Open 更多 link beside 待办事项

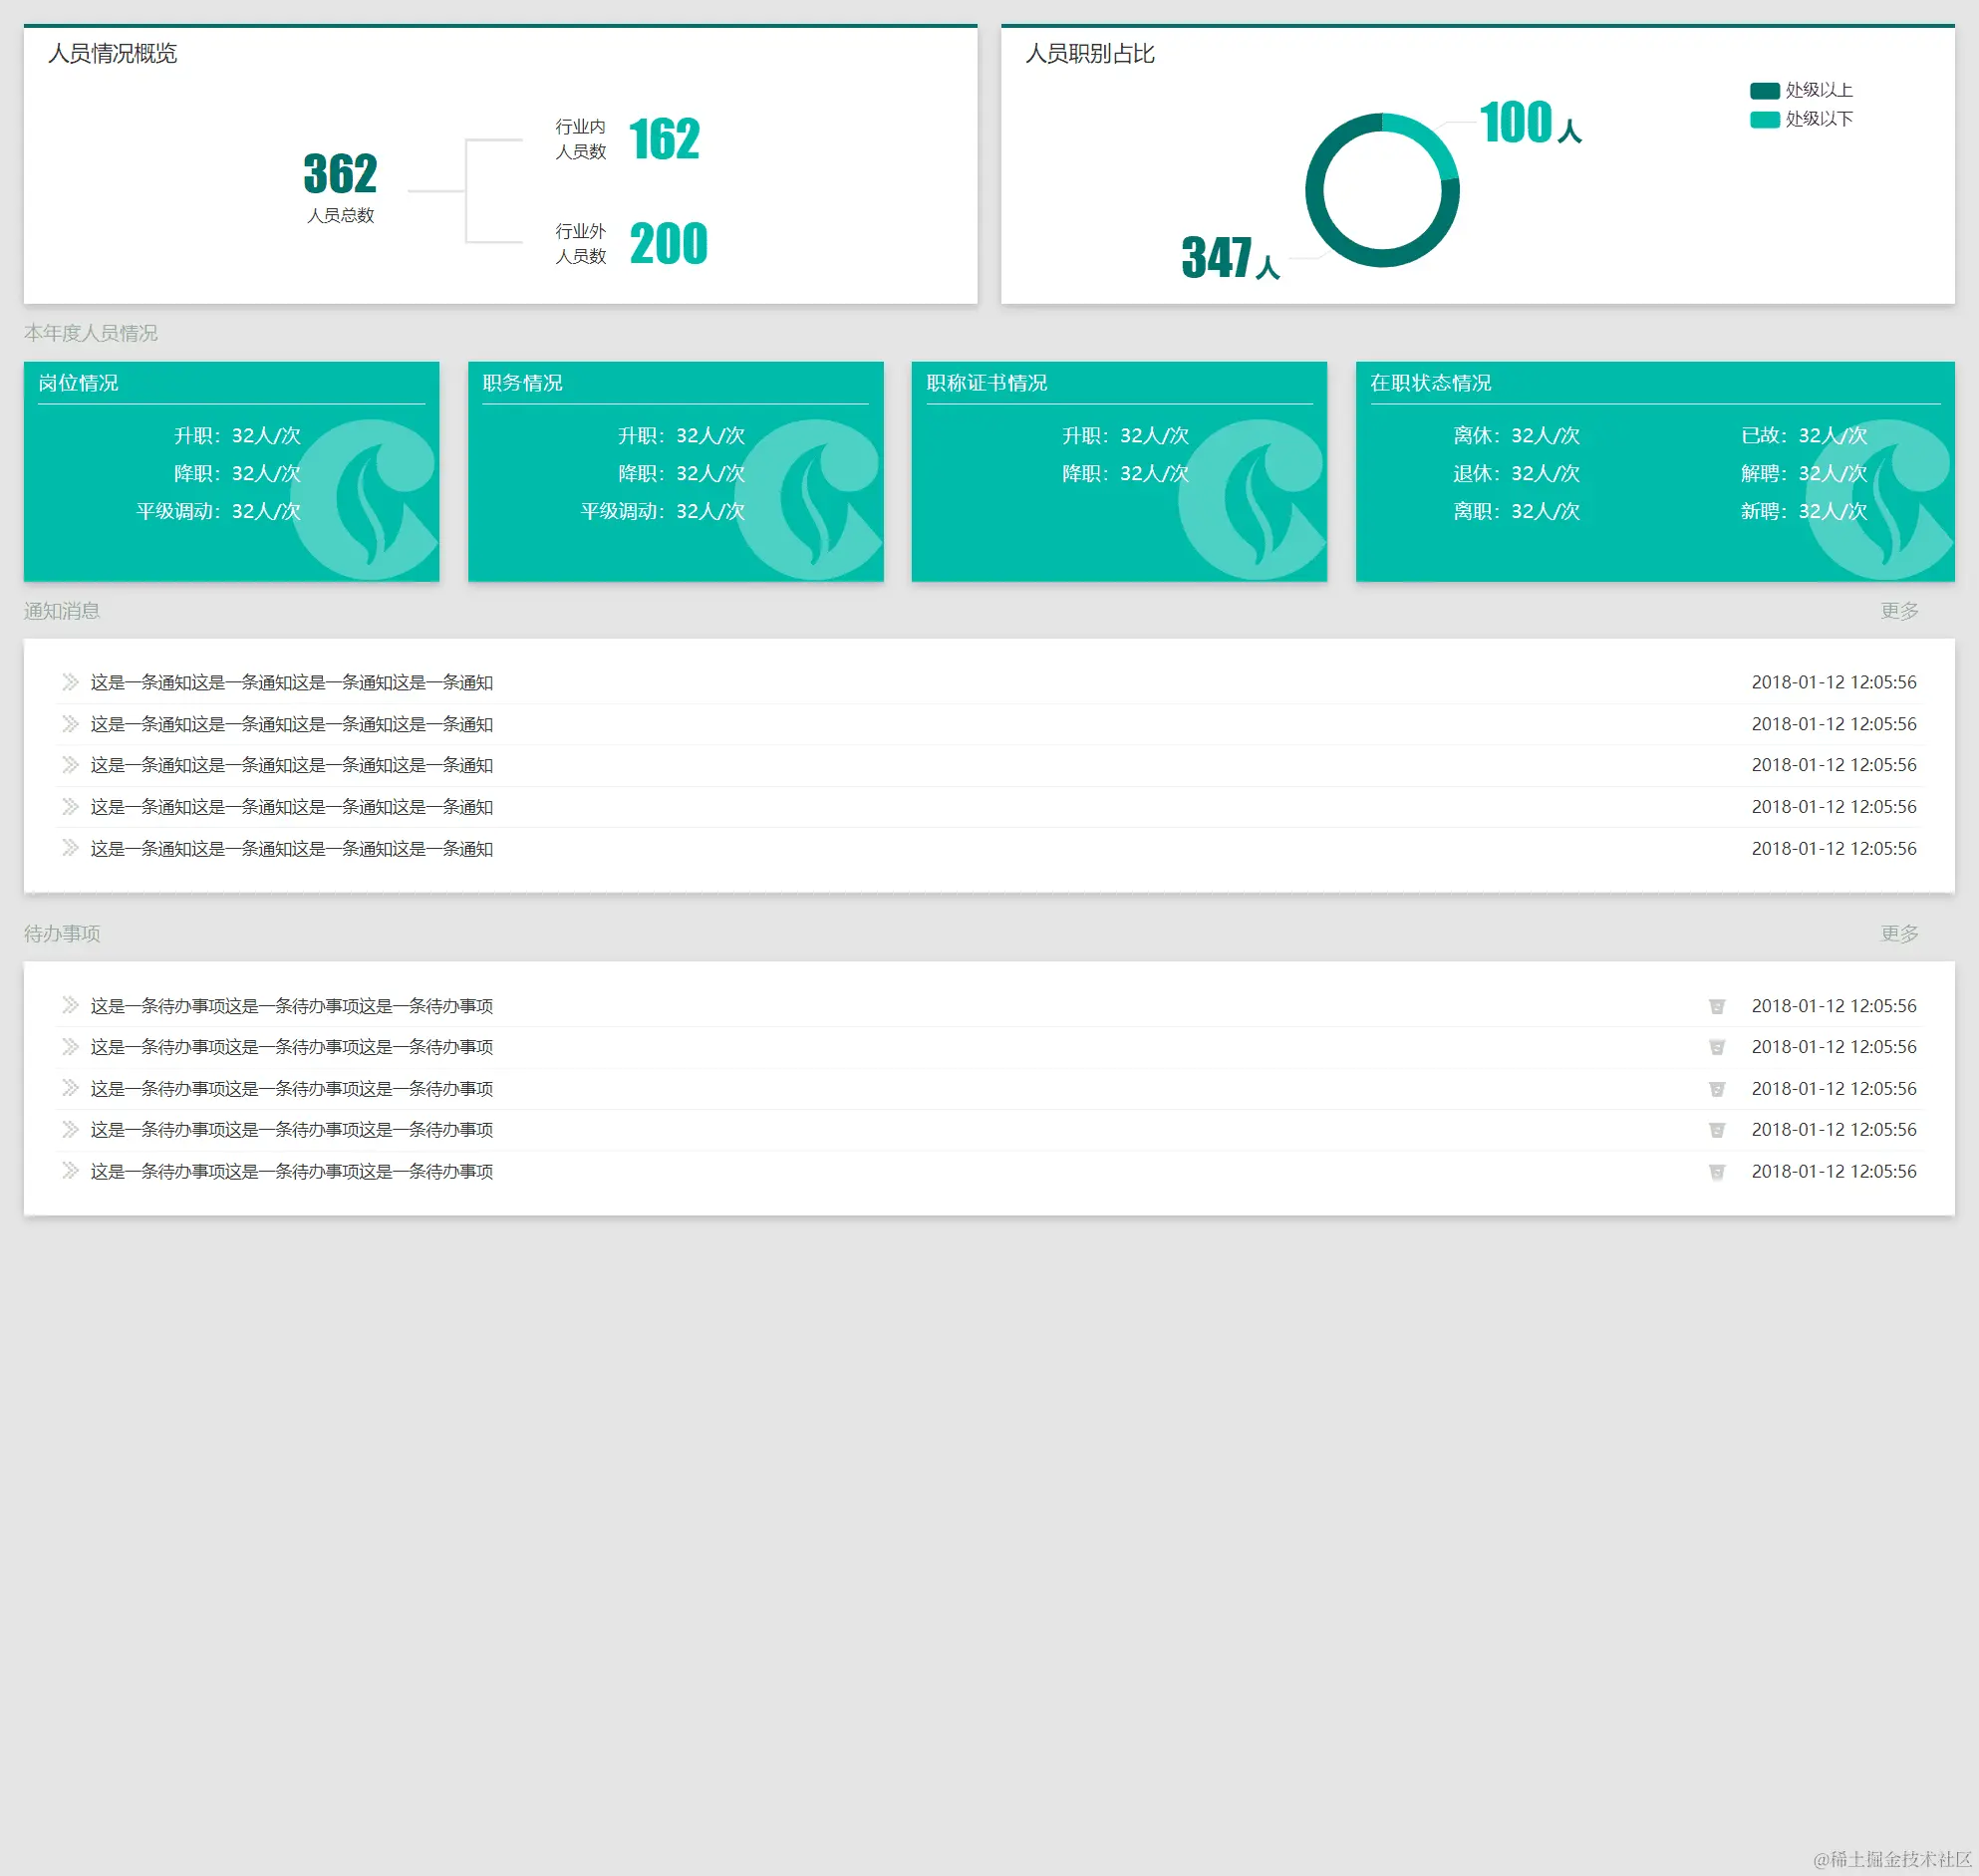1898,934
